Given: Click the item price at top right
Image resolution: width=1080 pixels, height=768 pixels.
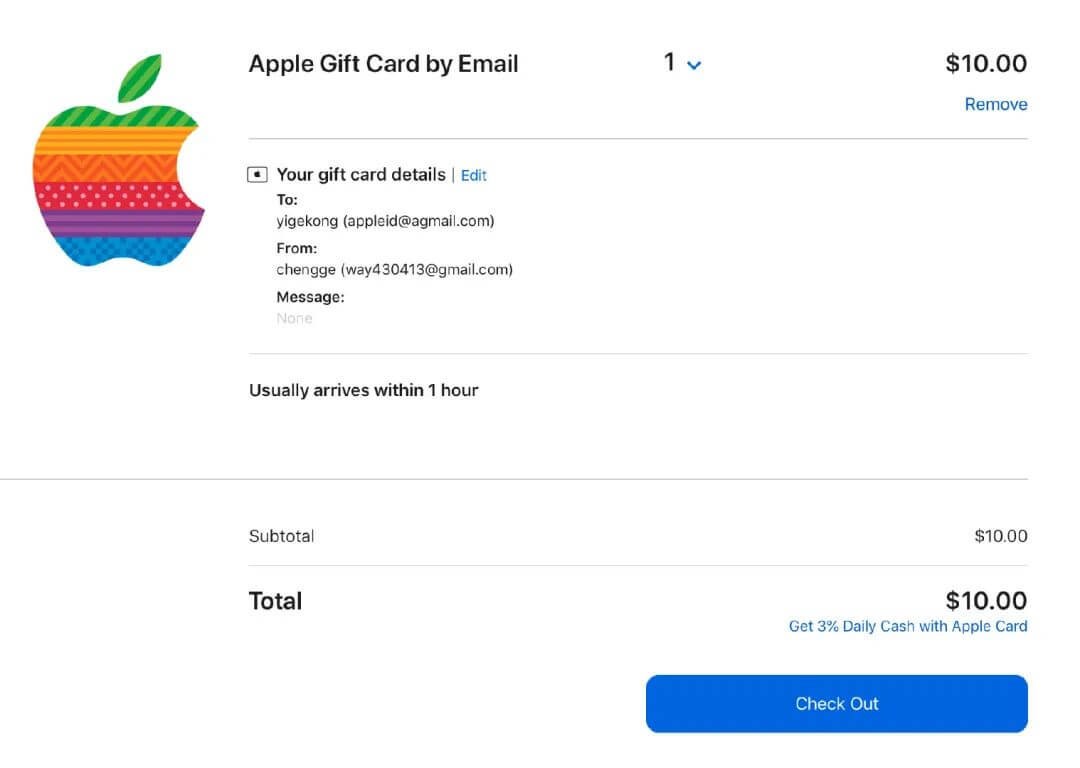Looking at the screenshot, I should [x=986, y=64].
